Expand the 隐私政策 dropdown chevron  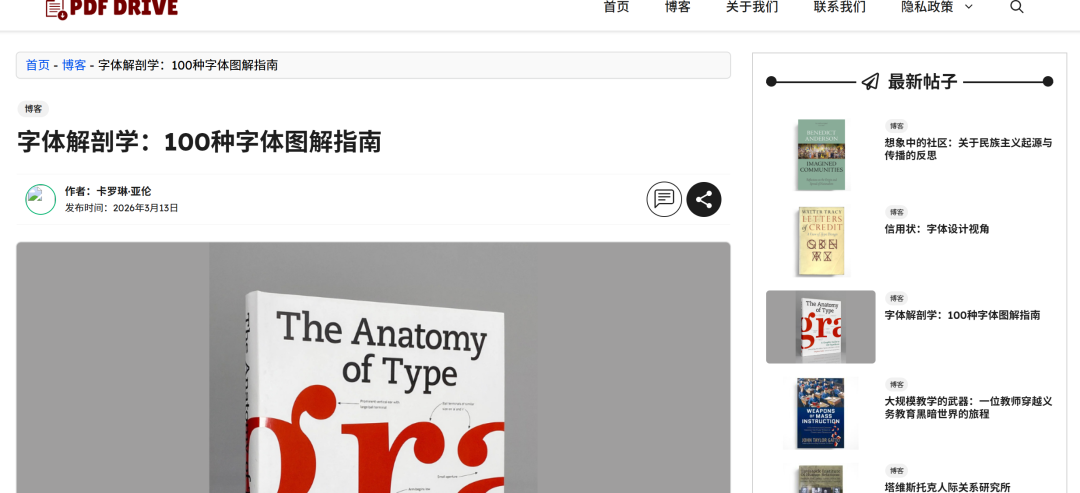tap(969, 7)
